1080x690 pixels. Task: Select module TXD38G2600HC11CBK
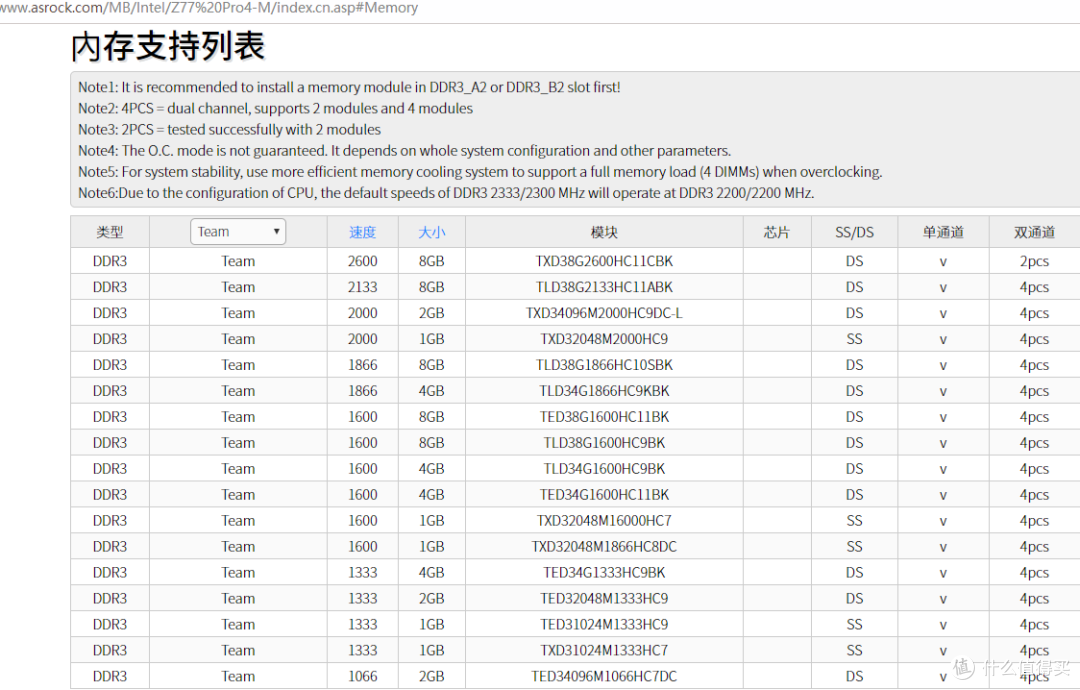(604, 261)
